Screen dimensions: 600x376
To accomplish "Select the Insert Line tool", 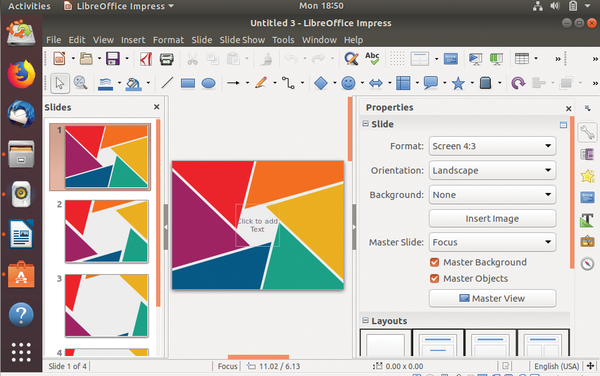I will pos(167,83).
